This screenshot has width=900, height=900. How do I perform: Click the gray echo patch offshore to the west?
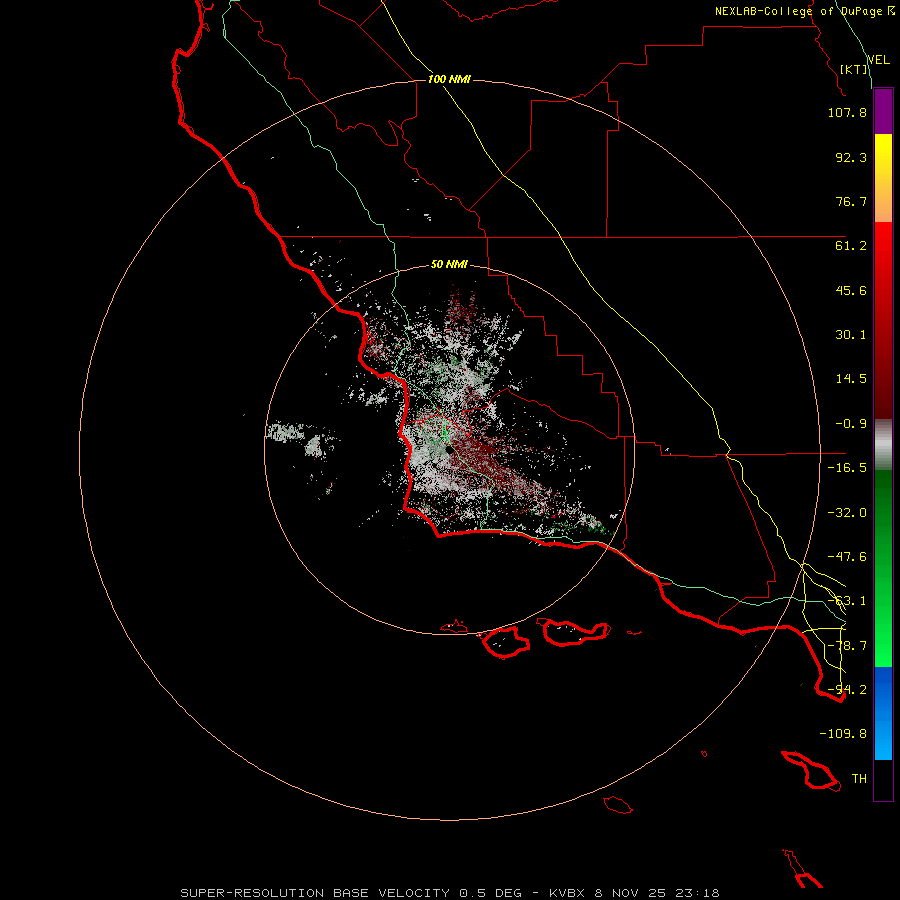tap(285, 432)
